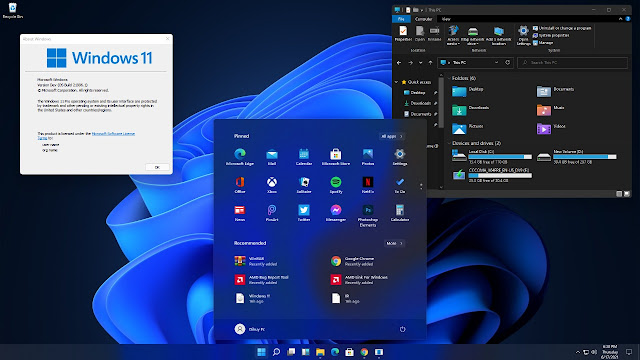Click the Explorer back arrow
Screen dimensions: 640x360
(399, 63)
